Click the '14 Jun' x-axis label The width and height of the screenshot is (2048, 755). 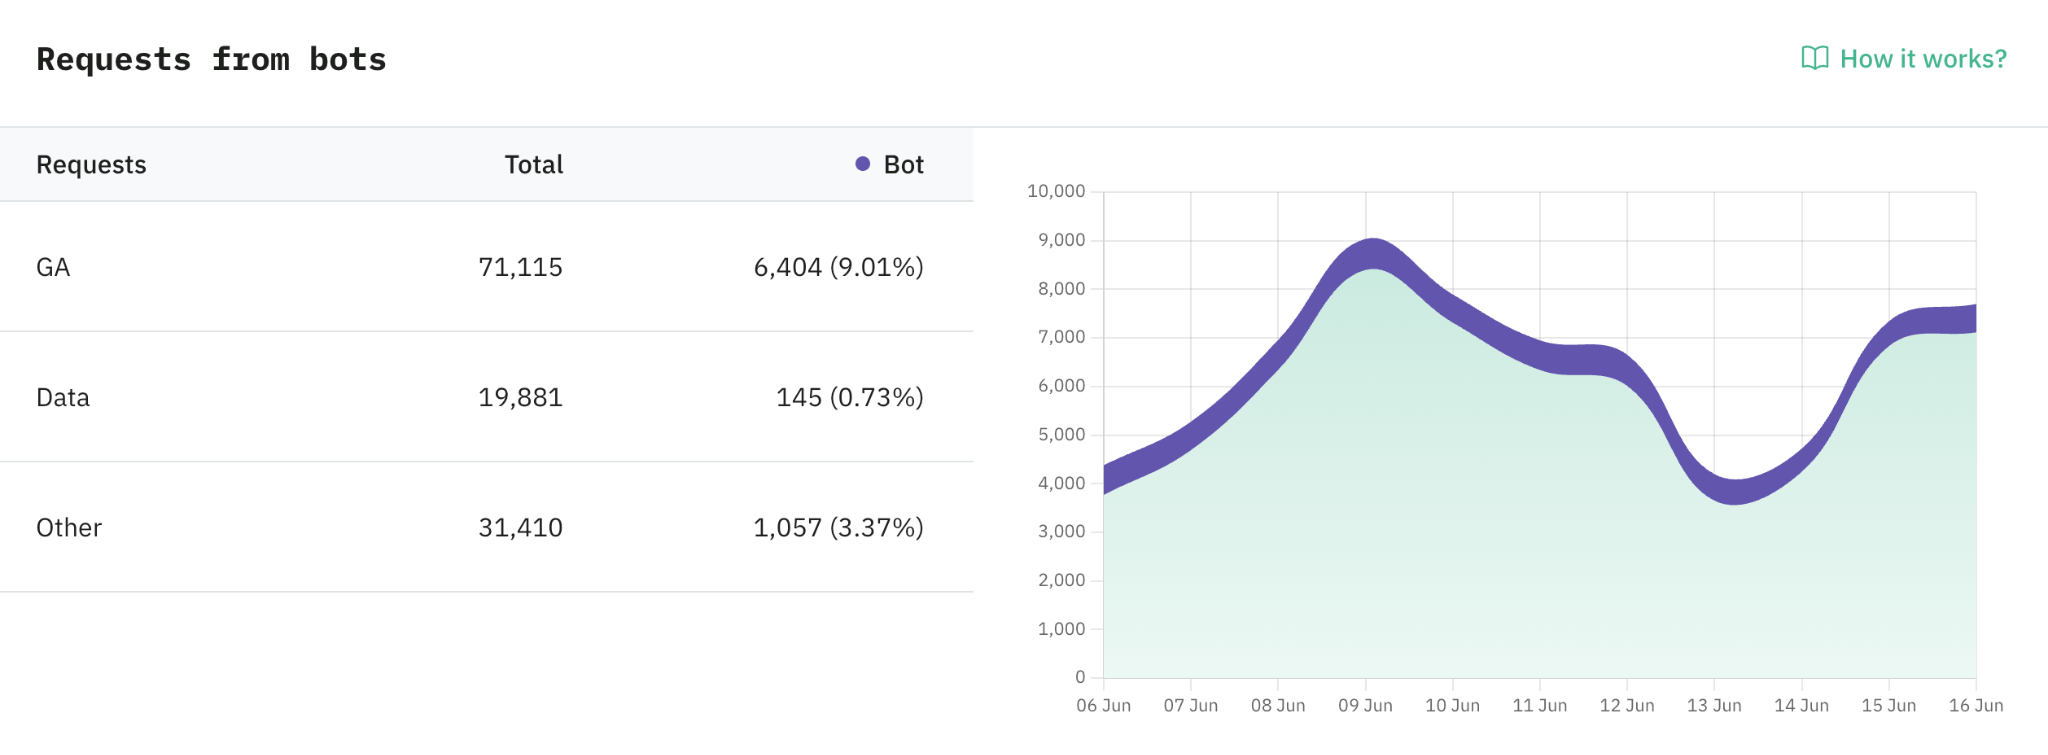coord(1801,705)
